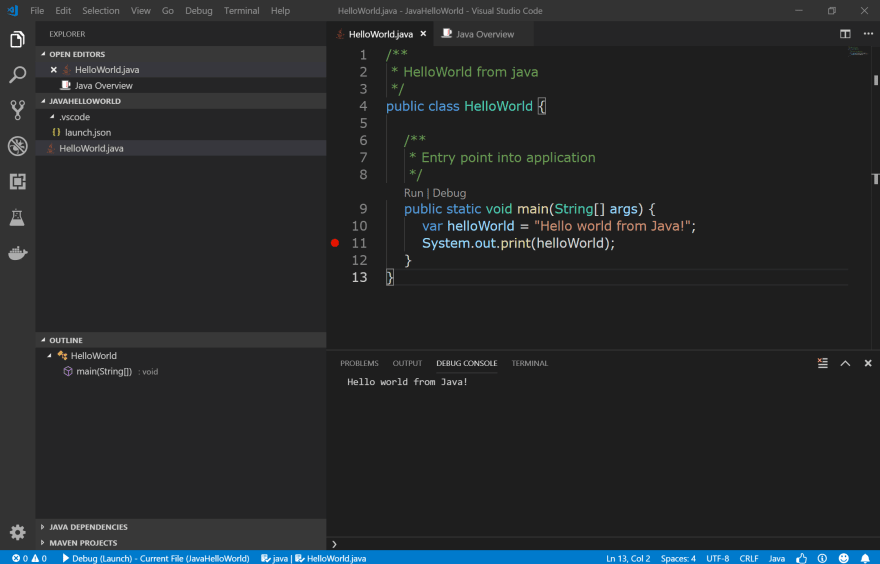The height and width of the screenshot is (564, 880).
Task: Open the File menu
Action: pos(37,11)
